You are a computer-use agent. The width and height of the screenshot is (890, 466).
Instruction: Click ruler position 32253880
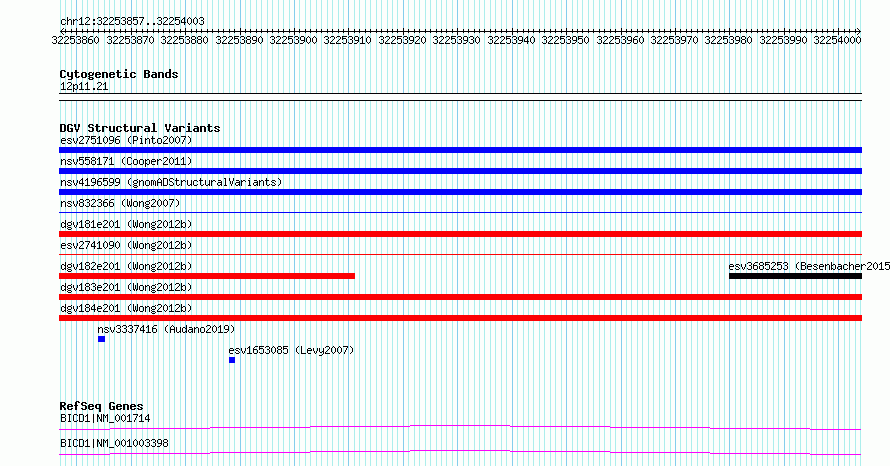click(x=184, y=40)
